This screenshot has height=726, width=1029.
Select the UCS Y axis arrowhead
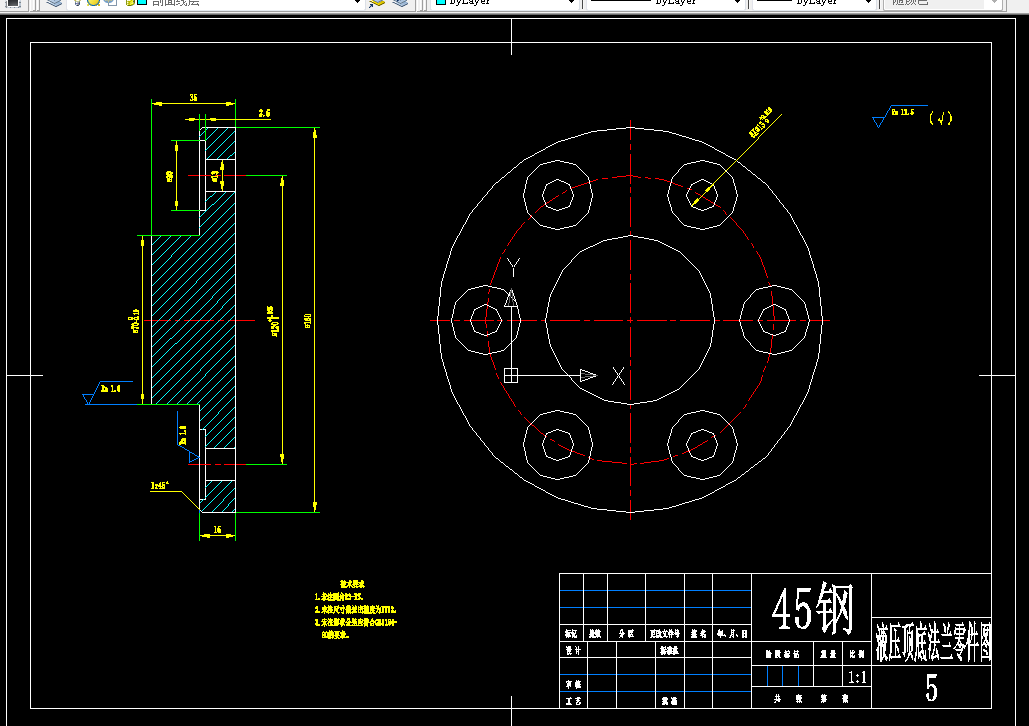(511, 299)
